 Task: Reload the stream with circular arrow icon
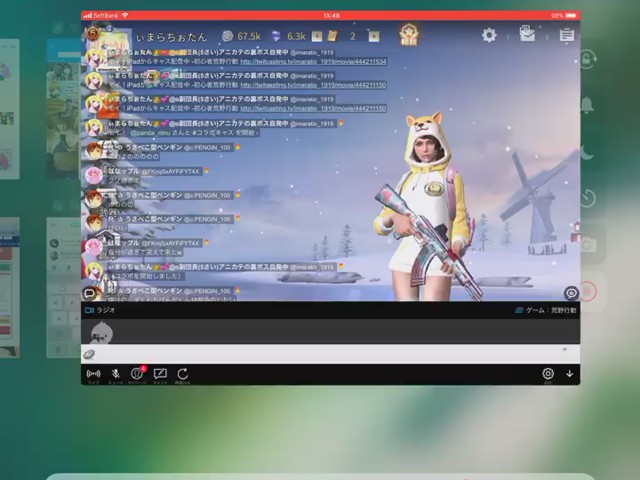pyautogui.click(x=182, y=373)
